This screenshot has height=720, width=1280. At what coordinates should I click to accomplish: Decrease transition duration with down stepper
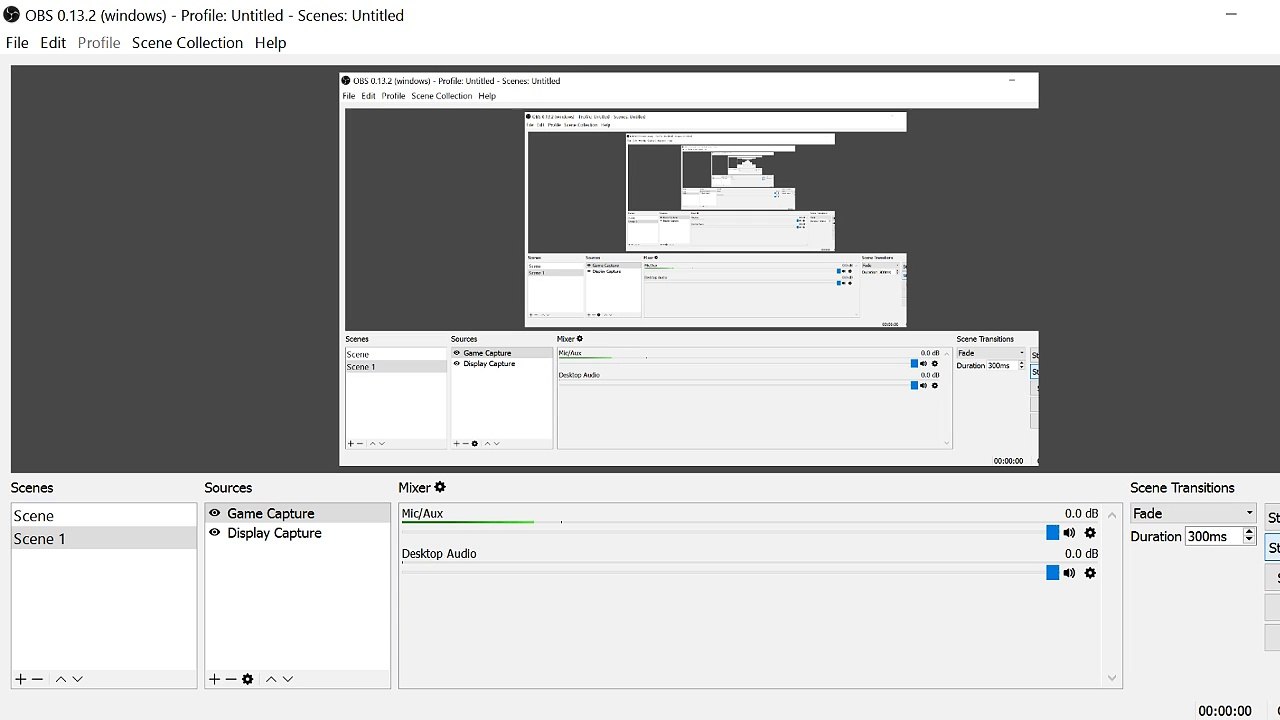pyautogui.click(x=1249, y=541)
